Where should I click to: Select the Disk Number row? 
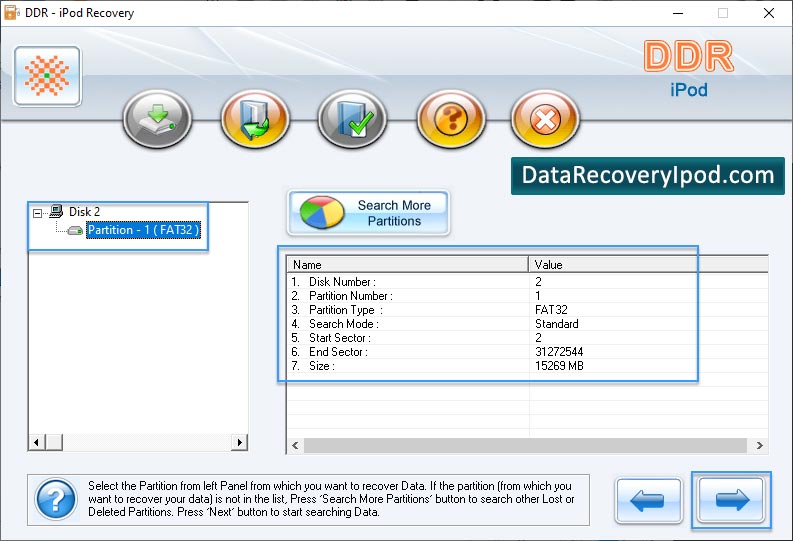(527, 282)
